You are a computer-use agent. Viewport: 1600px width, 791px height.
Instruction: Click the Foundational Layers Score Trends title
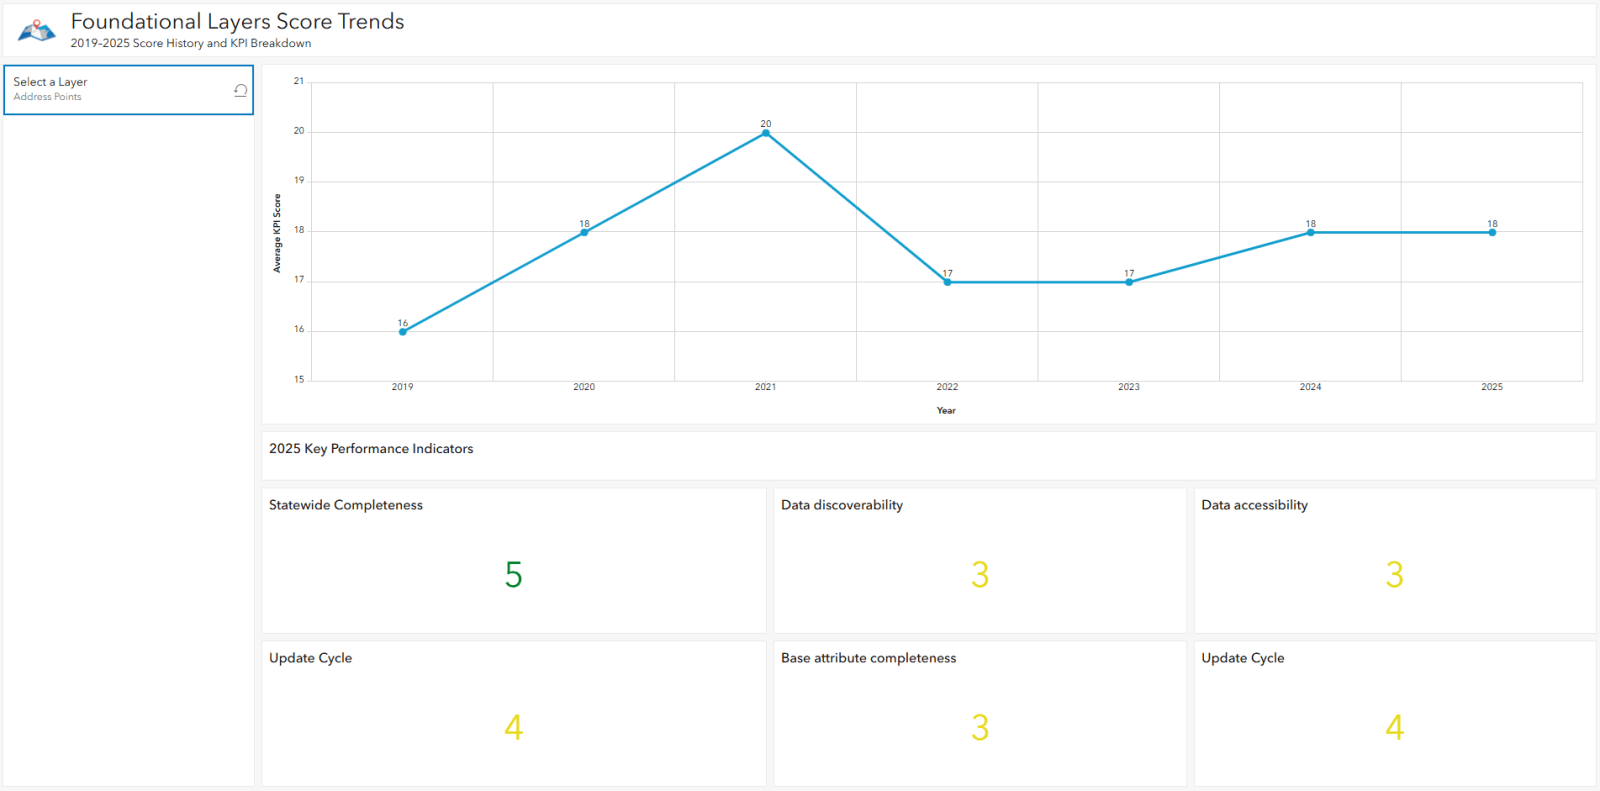click(238, 22)
